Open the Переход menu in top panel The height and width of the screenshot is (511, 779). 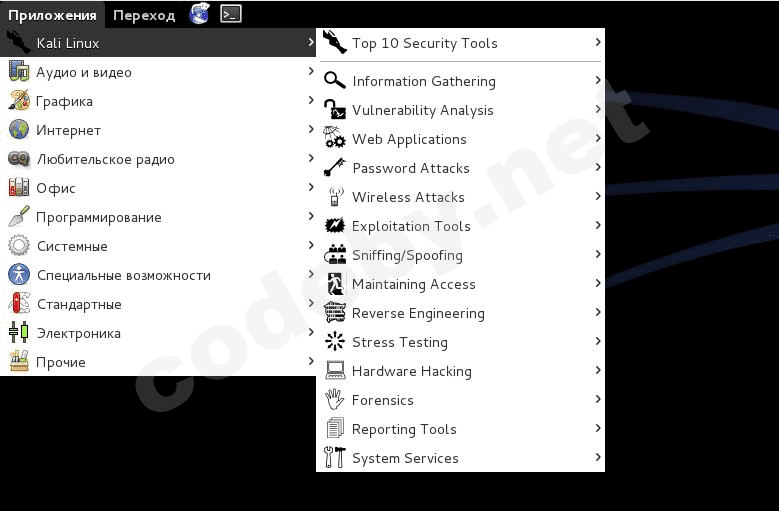[x=144, y=15]
